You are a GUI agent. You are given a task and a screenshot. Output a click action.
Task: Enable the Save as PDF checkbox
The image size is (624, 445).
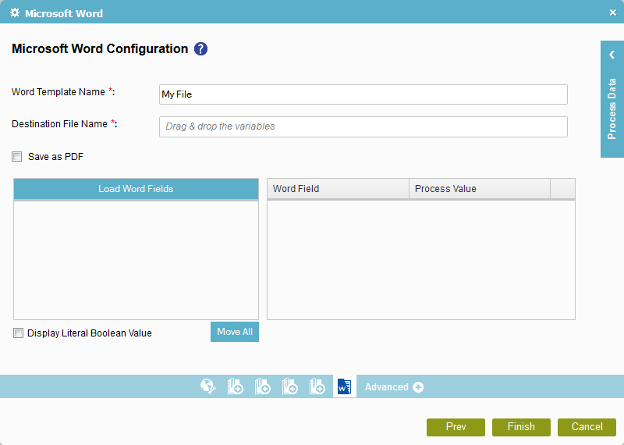point(17,156)
